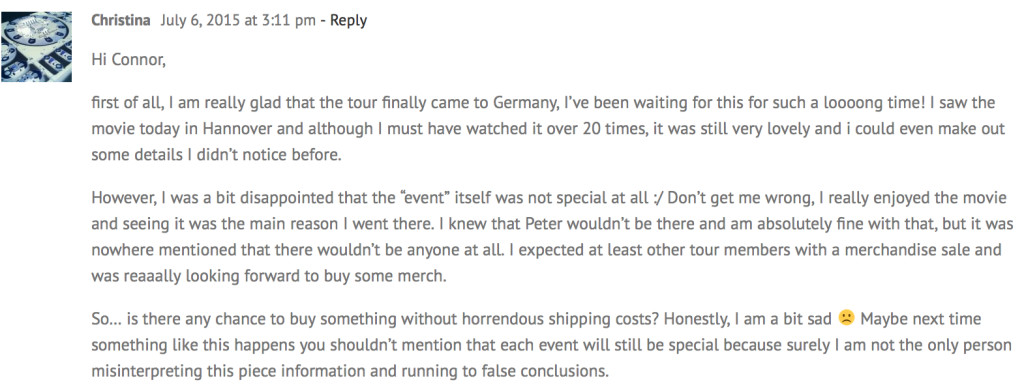Click the ':/' text emoticon

point(658,197)
